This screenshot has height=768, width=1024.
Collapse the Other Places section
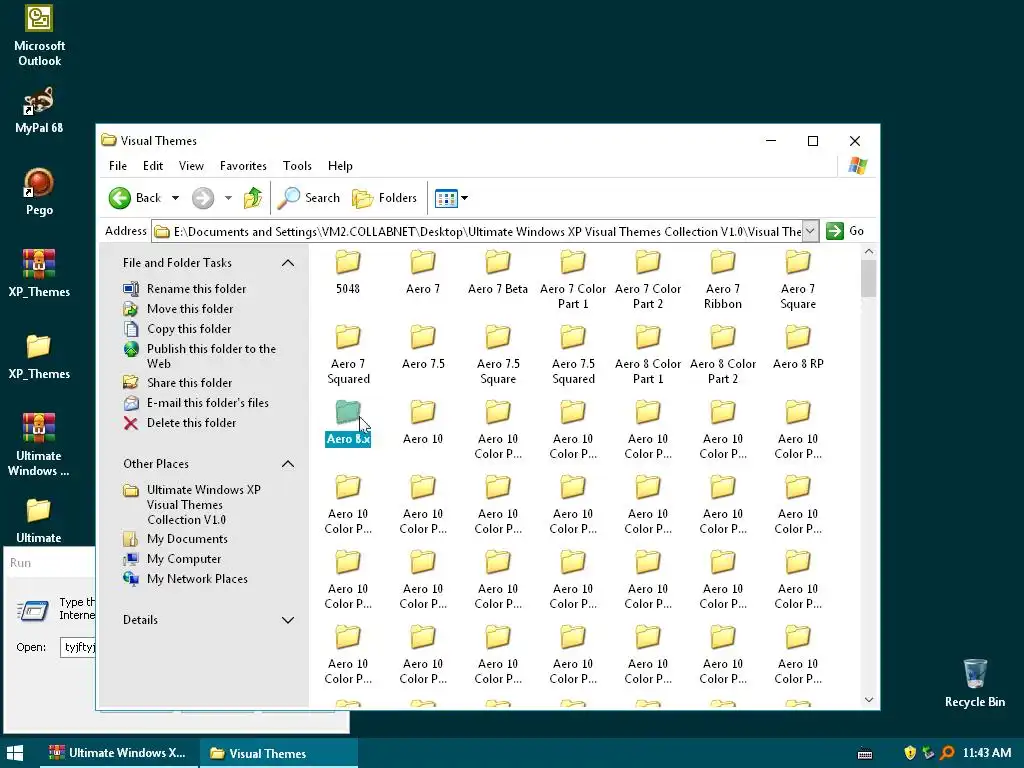click(287, 464)
